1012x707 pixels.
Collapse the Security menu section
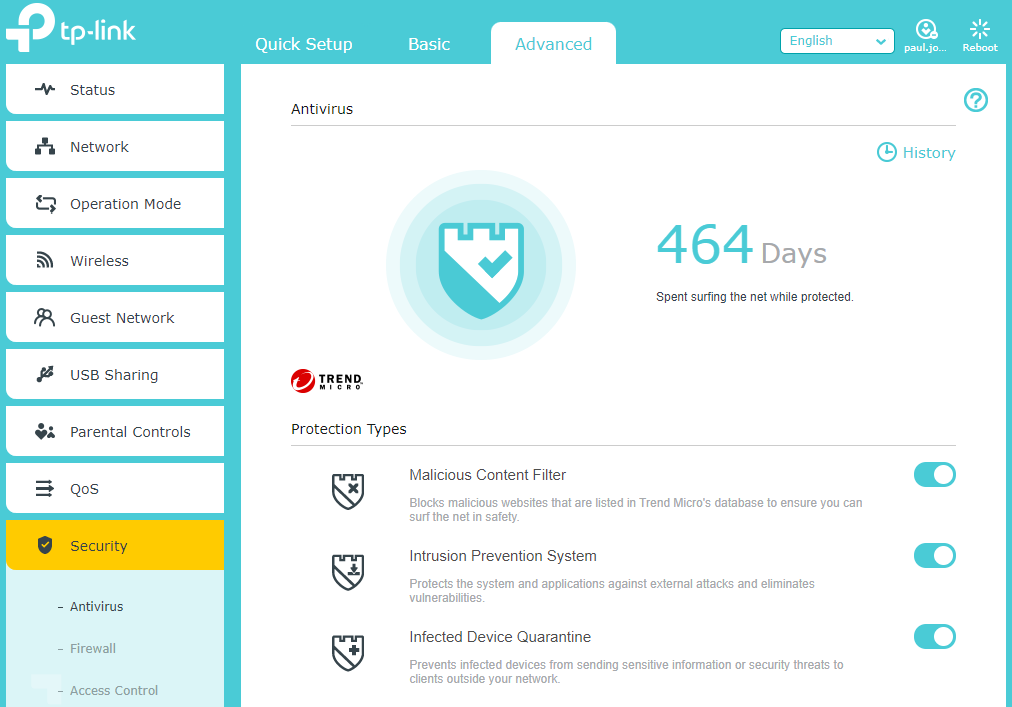[x=115, y=545]
